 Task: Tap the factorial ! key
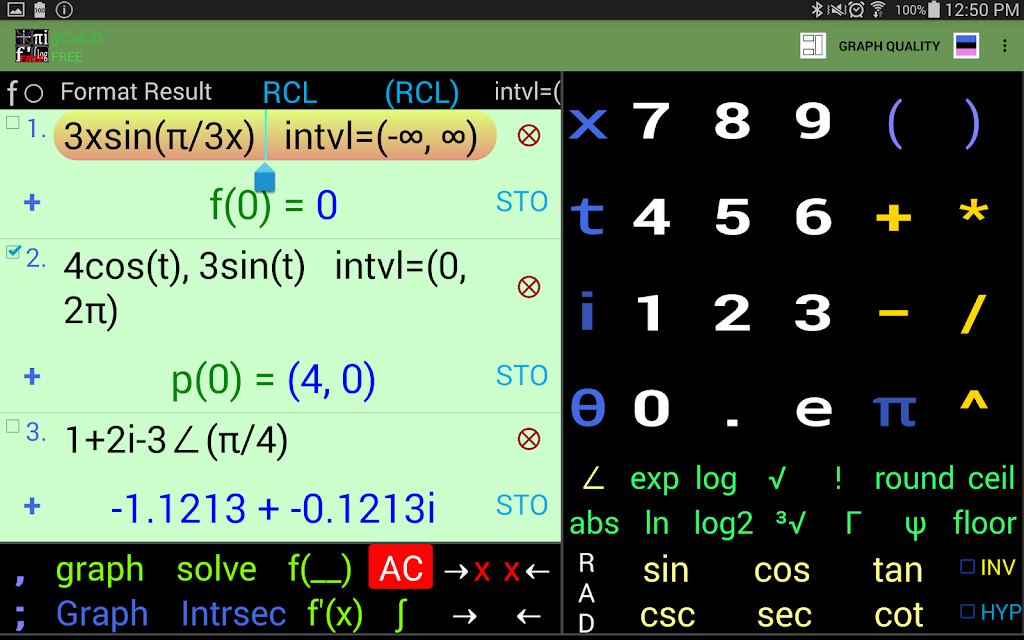click(838, 479)
